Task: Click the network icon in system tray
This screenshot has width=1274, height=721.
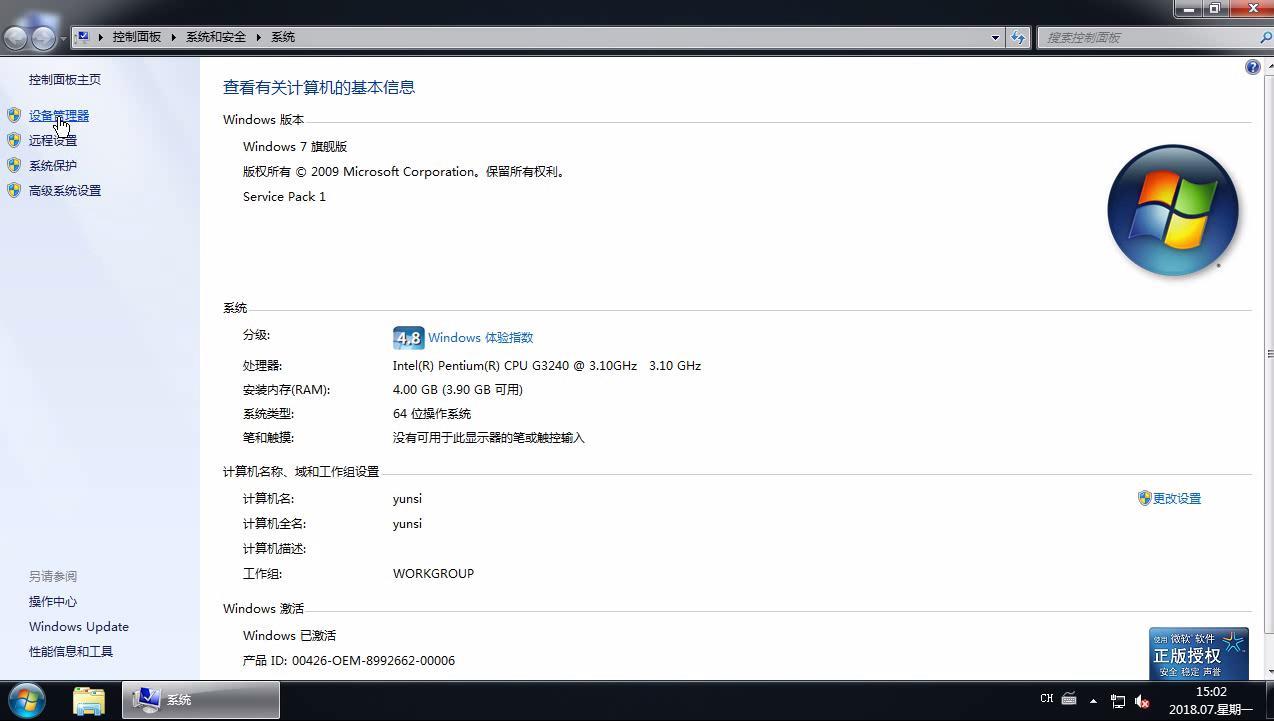Action: coord(1118,701)
